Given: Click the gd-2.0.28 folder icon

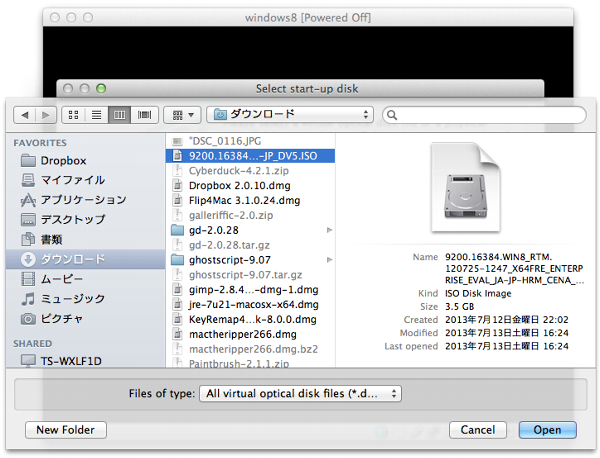Looking at the screenshot, I should [x=177, y=230].
